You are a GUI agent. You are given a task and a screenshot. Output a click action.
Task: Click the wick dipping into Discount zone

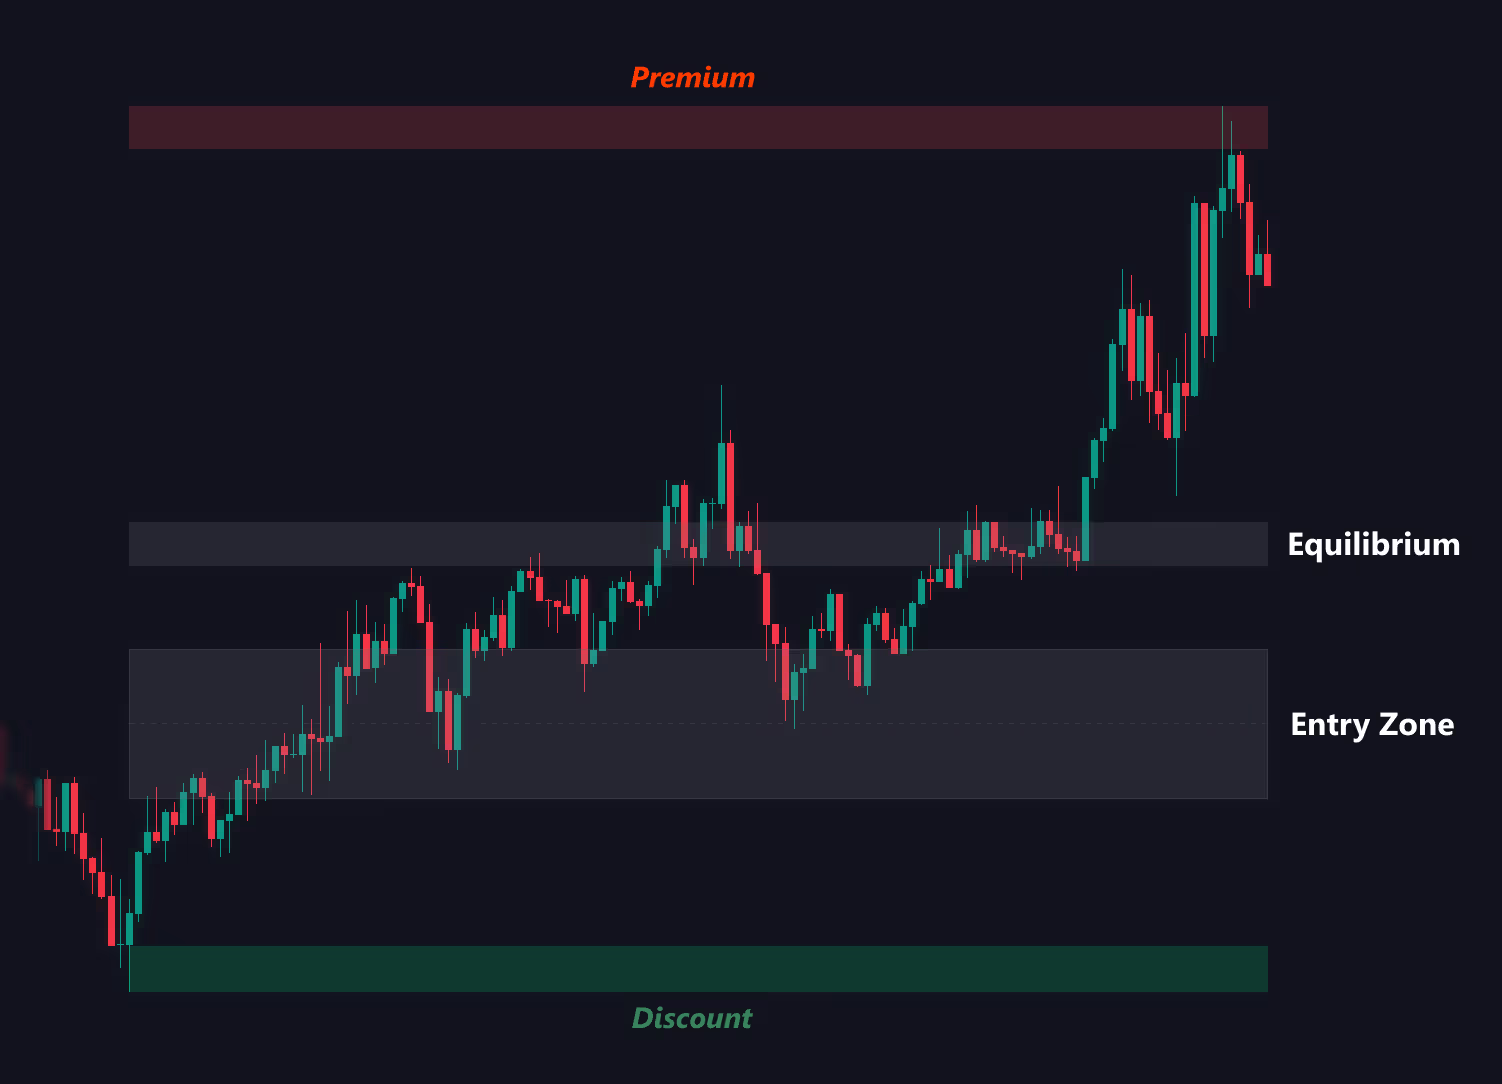pyautogui.click(x=129, y=970)
